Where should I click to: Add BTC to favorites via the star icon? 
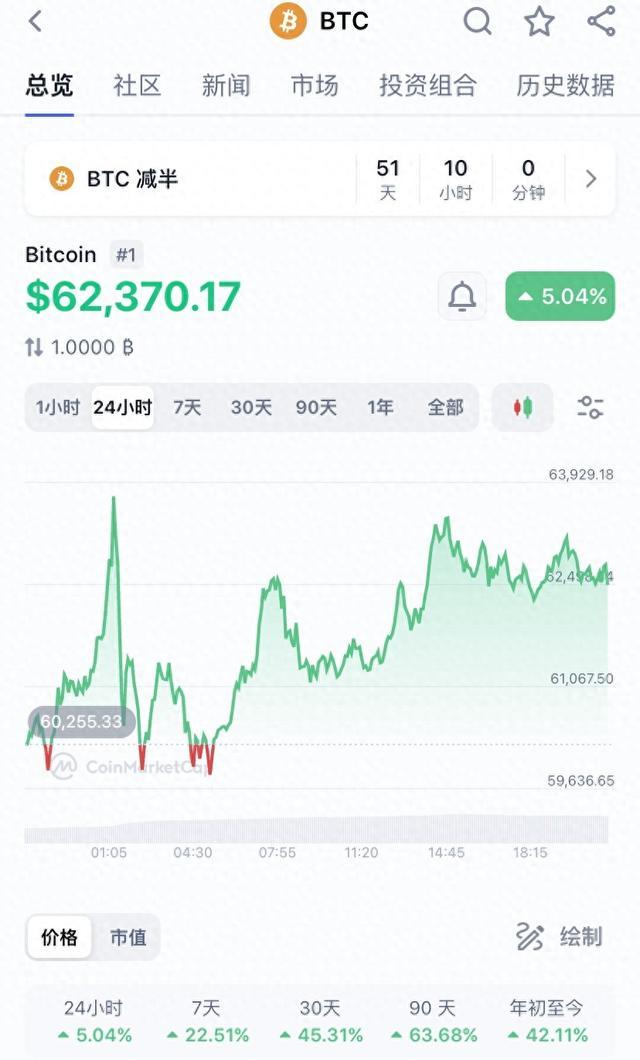tap(538, 21)
